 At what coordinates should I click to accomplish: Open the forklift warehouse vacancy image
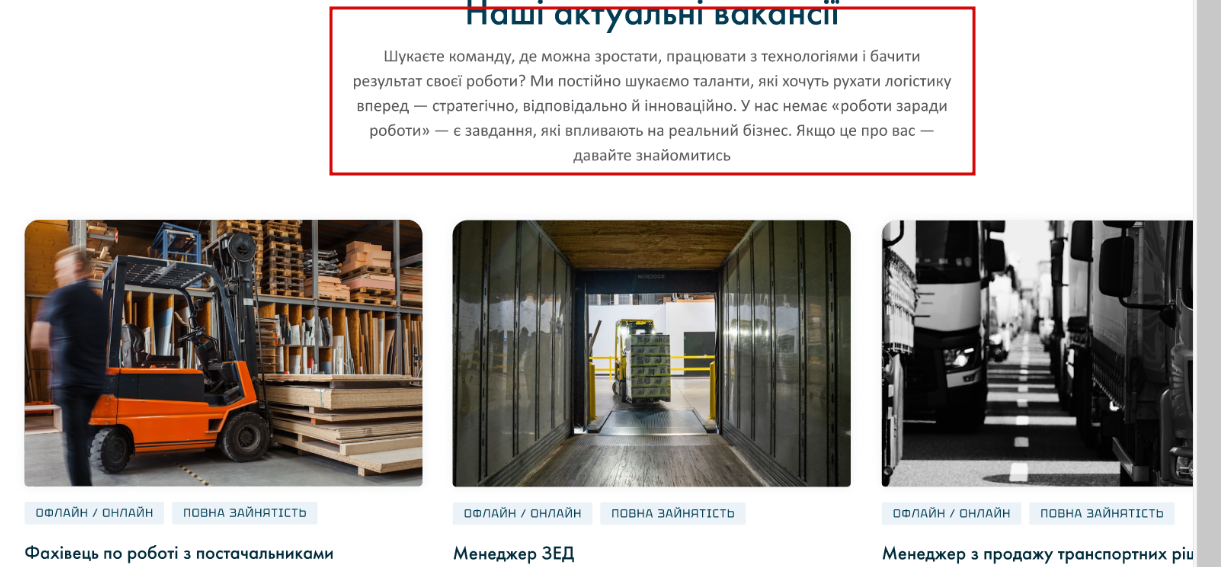coord(223,353)
